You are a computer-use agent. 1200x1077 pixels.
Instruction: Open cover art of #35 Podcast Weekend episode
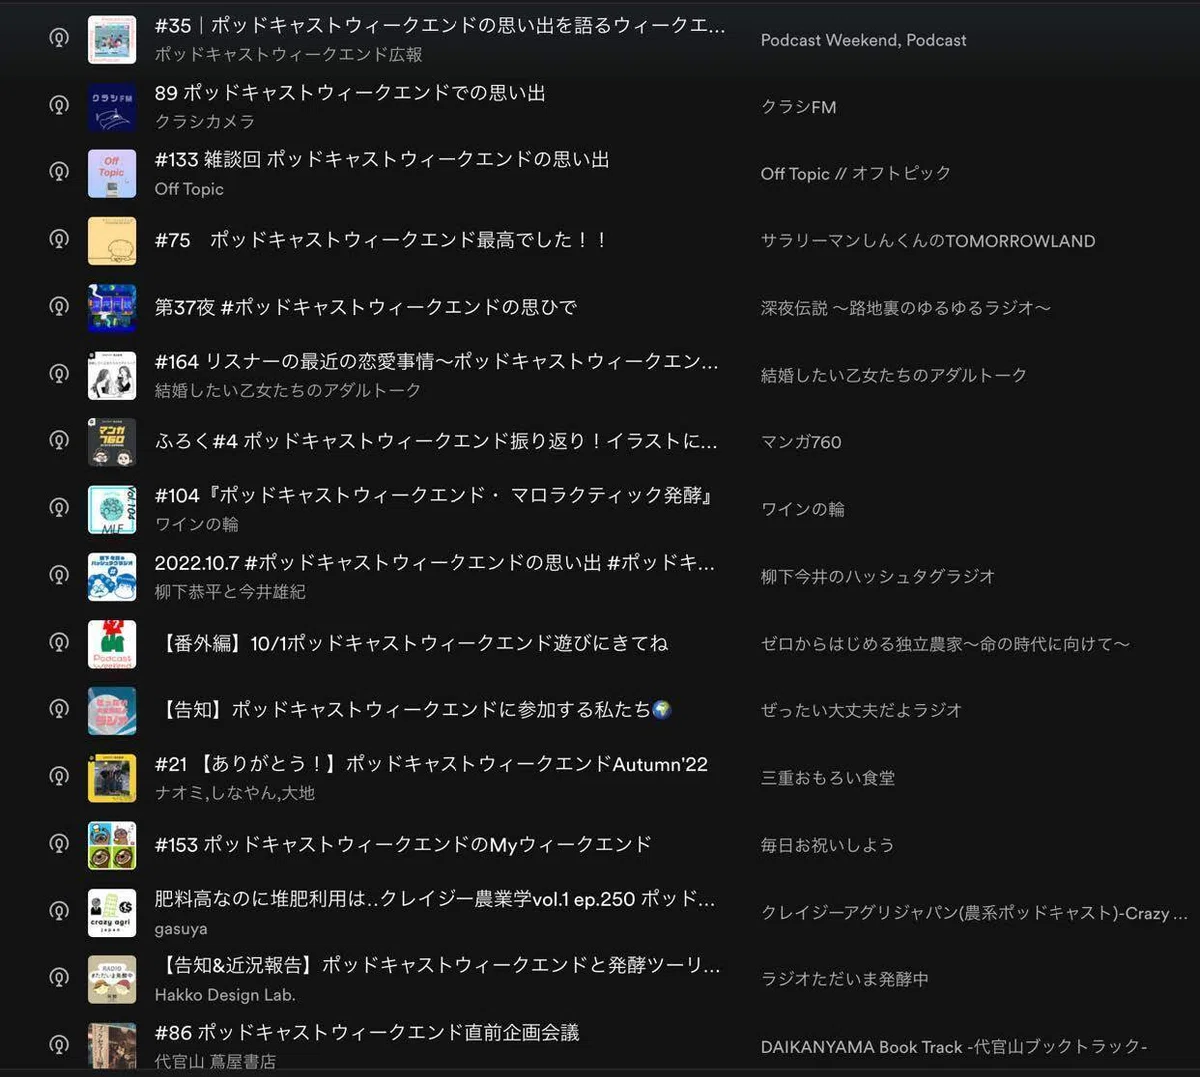pos(112,39)
